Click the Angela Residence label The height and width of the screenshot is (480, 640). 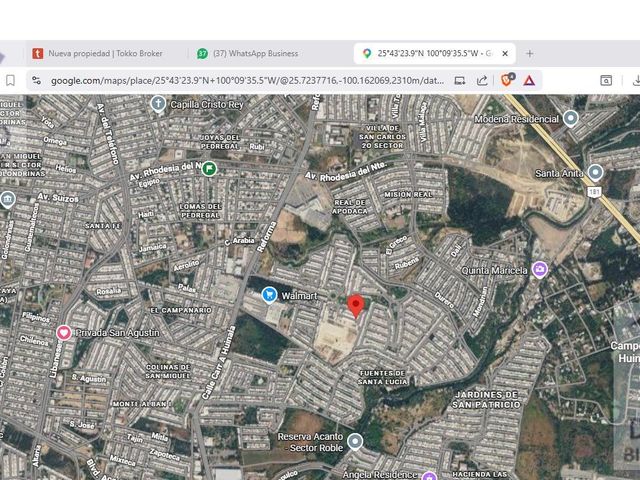coord(380,475)
